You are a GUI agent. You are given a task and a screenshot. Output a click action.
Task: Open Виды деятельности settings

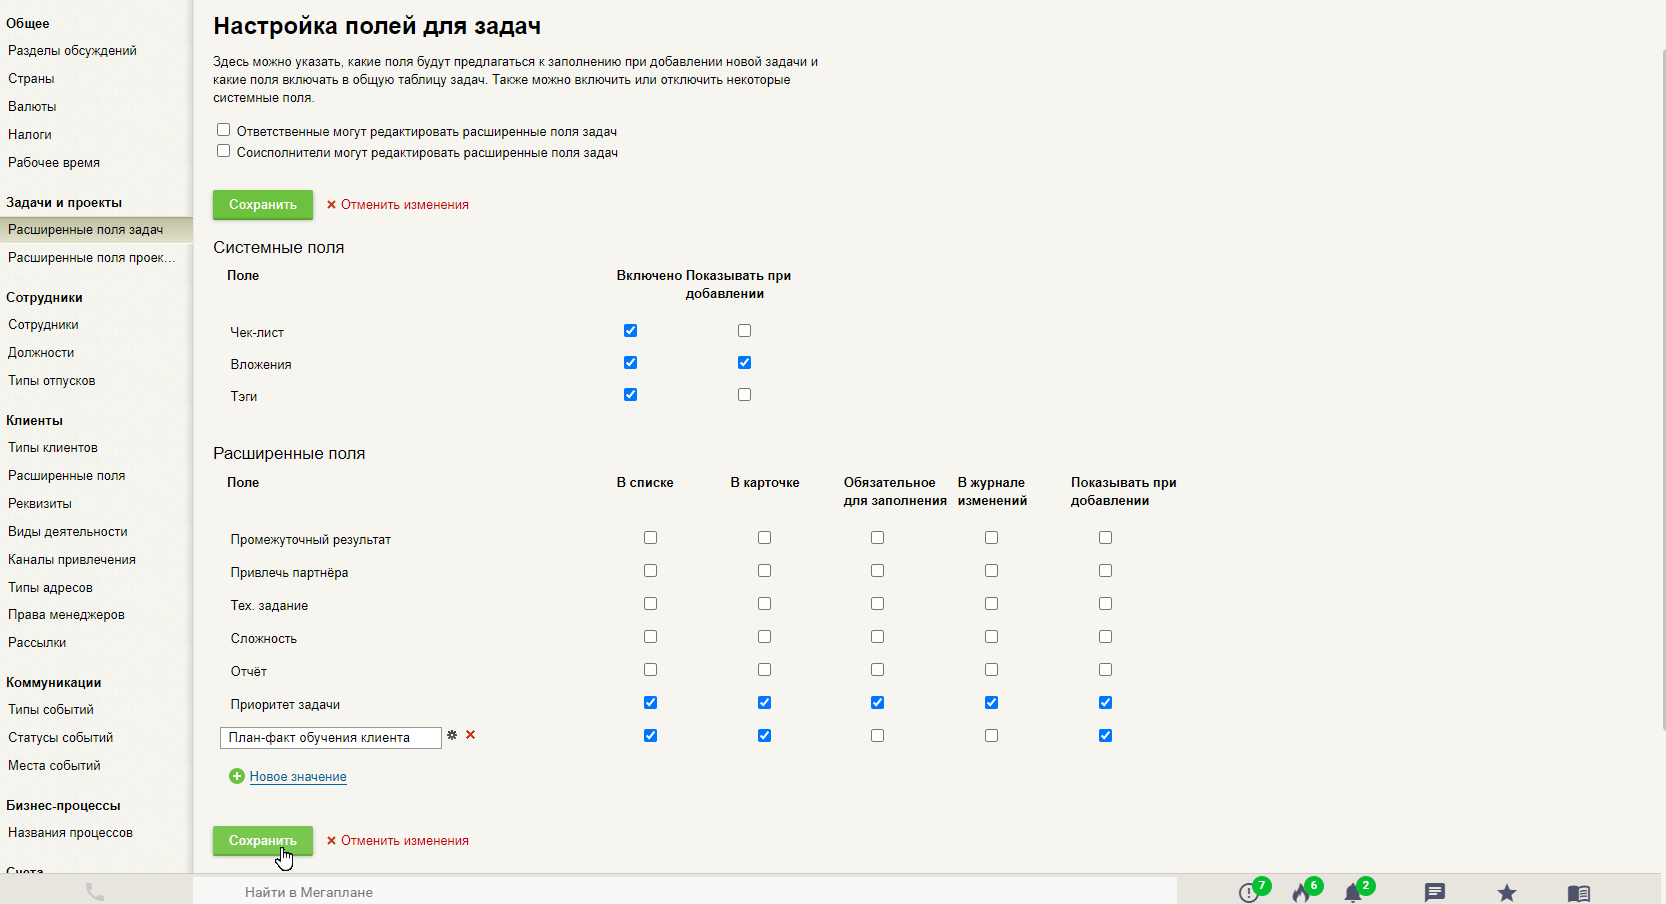coord(68,531)
